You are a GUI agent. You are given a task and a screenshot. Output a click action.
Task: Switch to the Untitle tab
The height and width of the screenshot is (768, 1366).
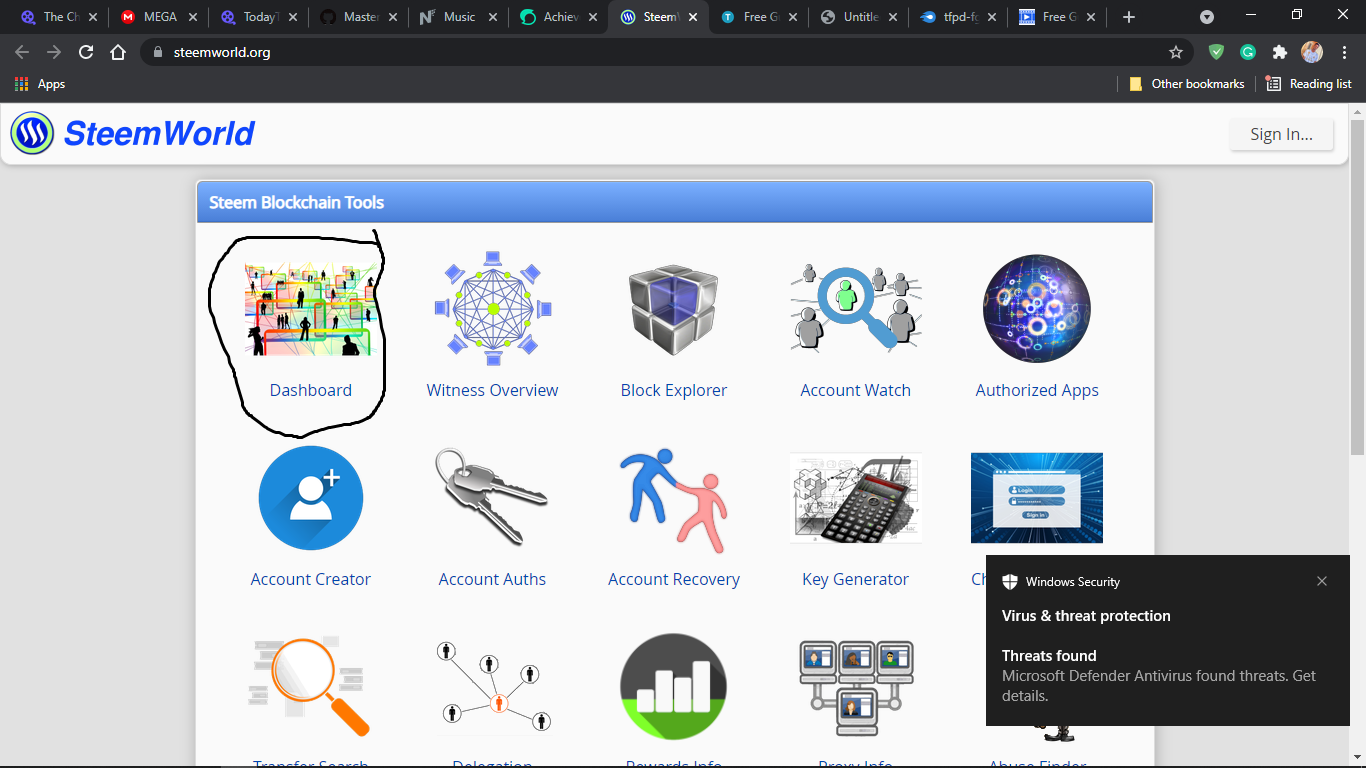pyautogui.click(x=858, y=17)
